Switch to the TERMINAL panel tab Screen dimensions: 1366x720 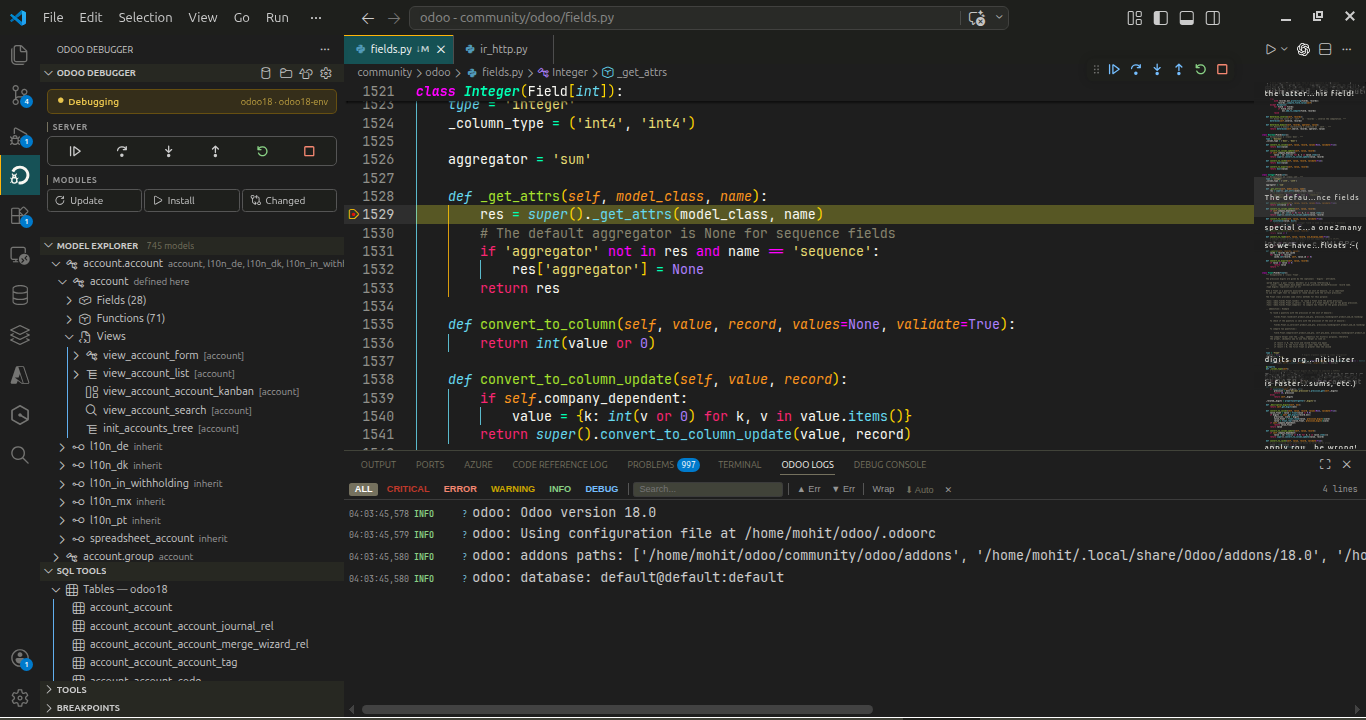(740, 465)
